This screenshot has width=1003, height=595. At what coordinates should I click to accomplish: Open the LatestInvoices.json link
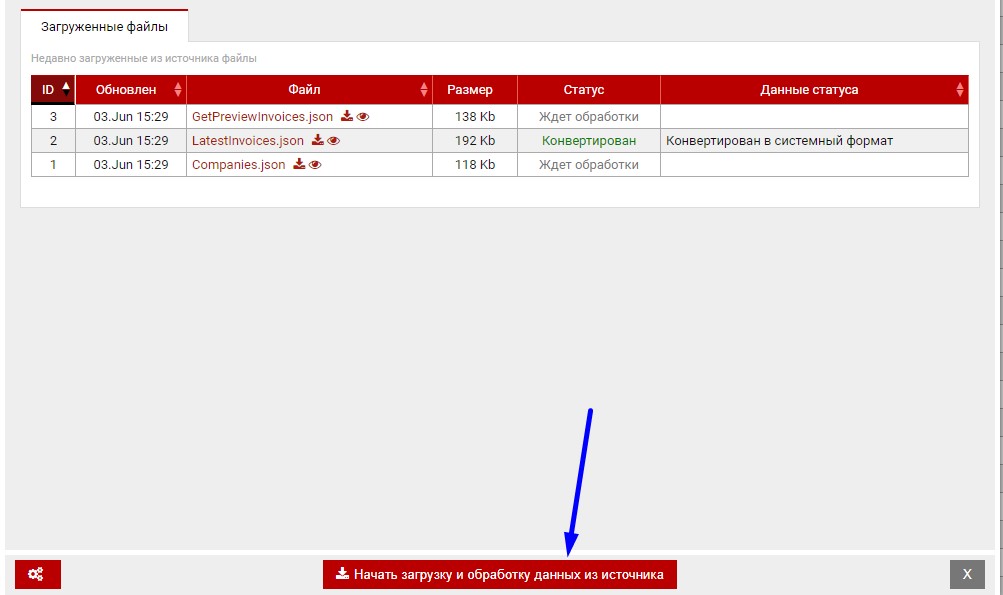(248, 141)
